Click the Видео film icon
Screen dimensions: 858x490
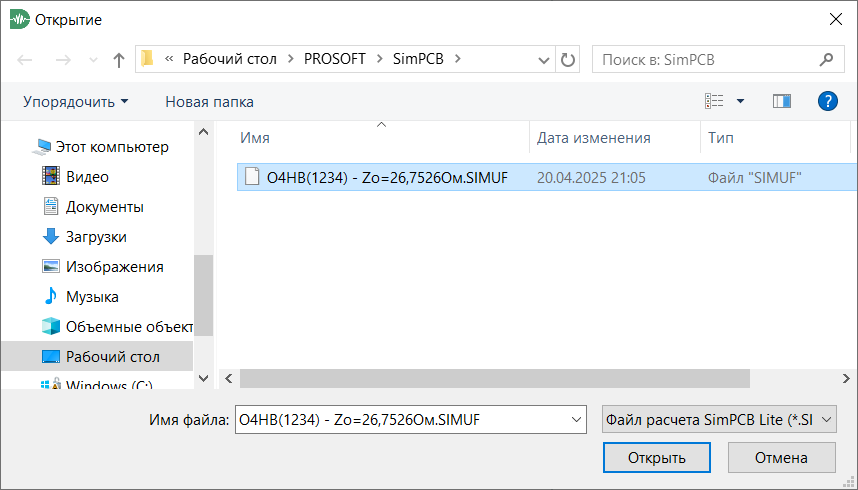pyautogui.click(x=51, y=176)
